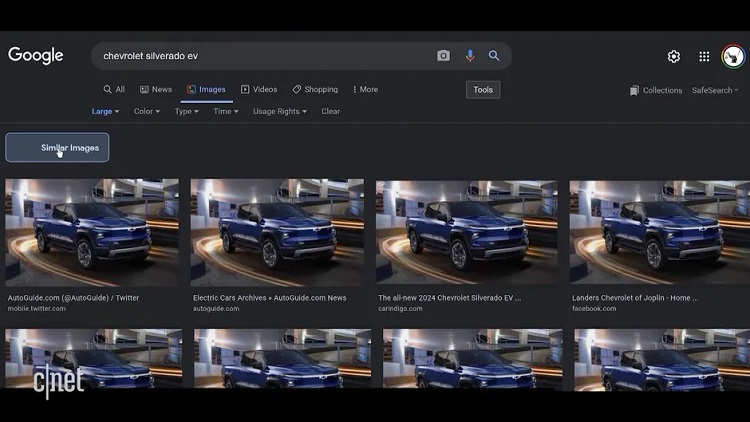Open the AutoGuide Twitter image thumbnail

[92, 232]
